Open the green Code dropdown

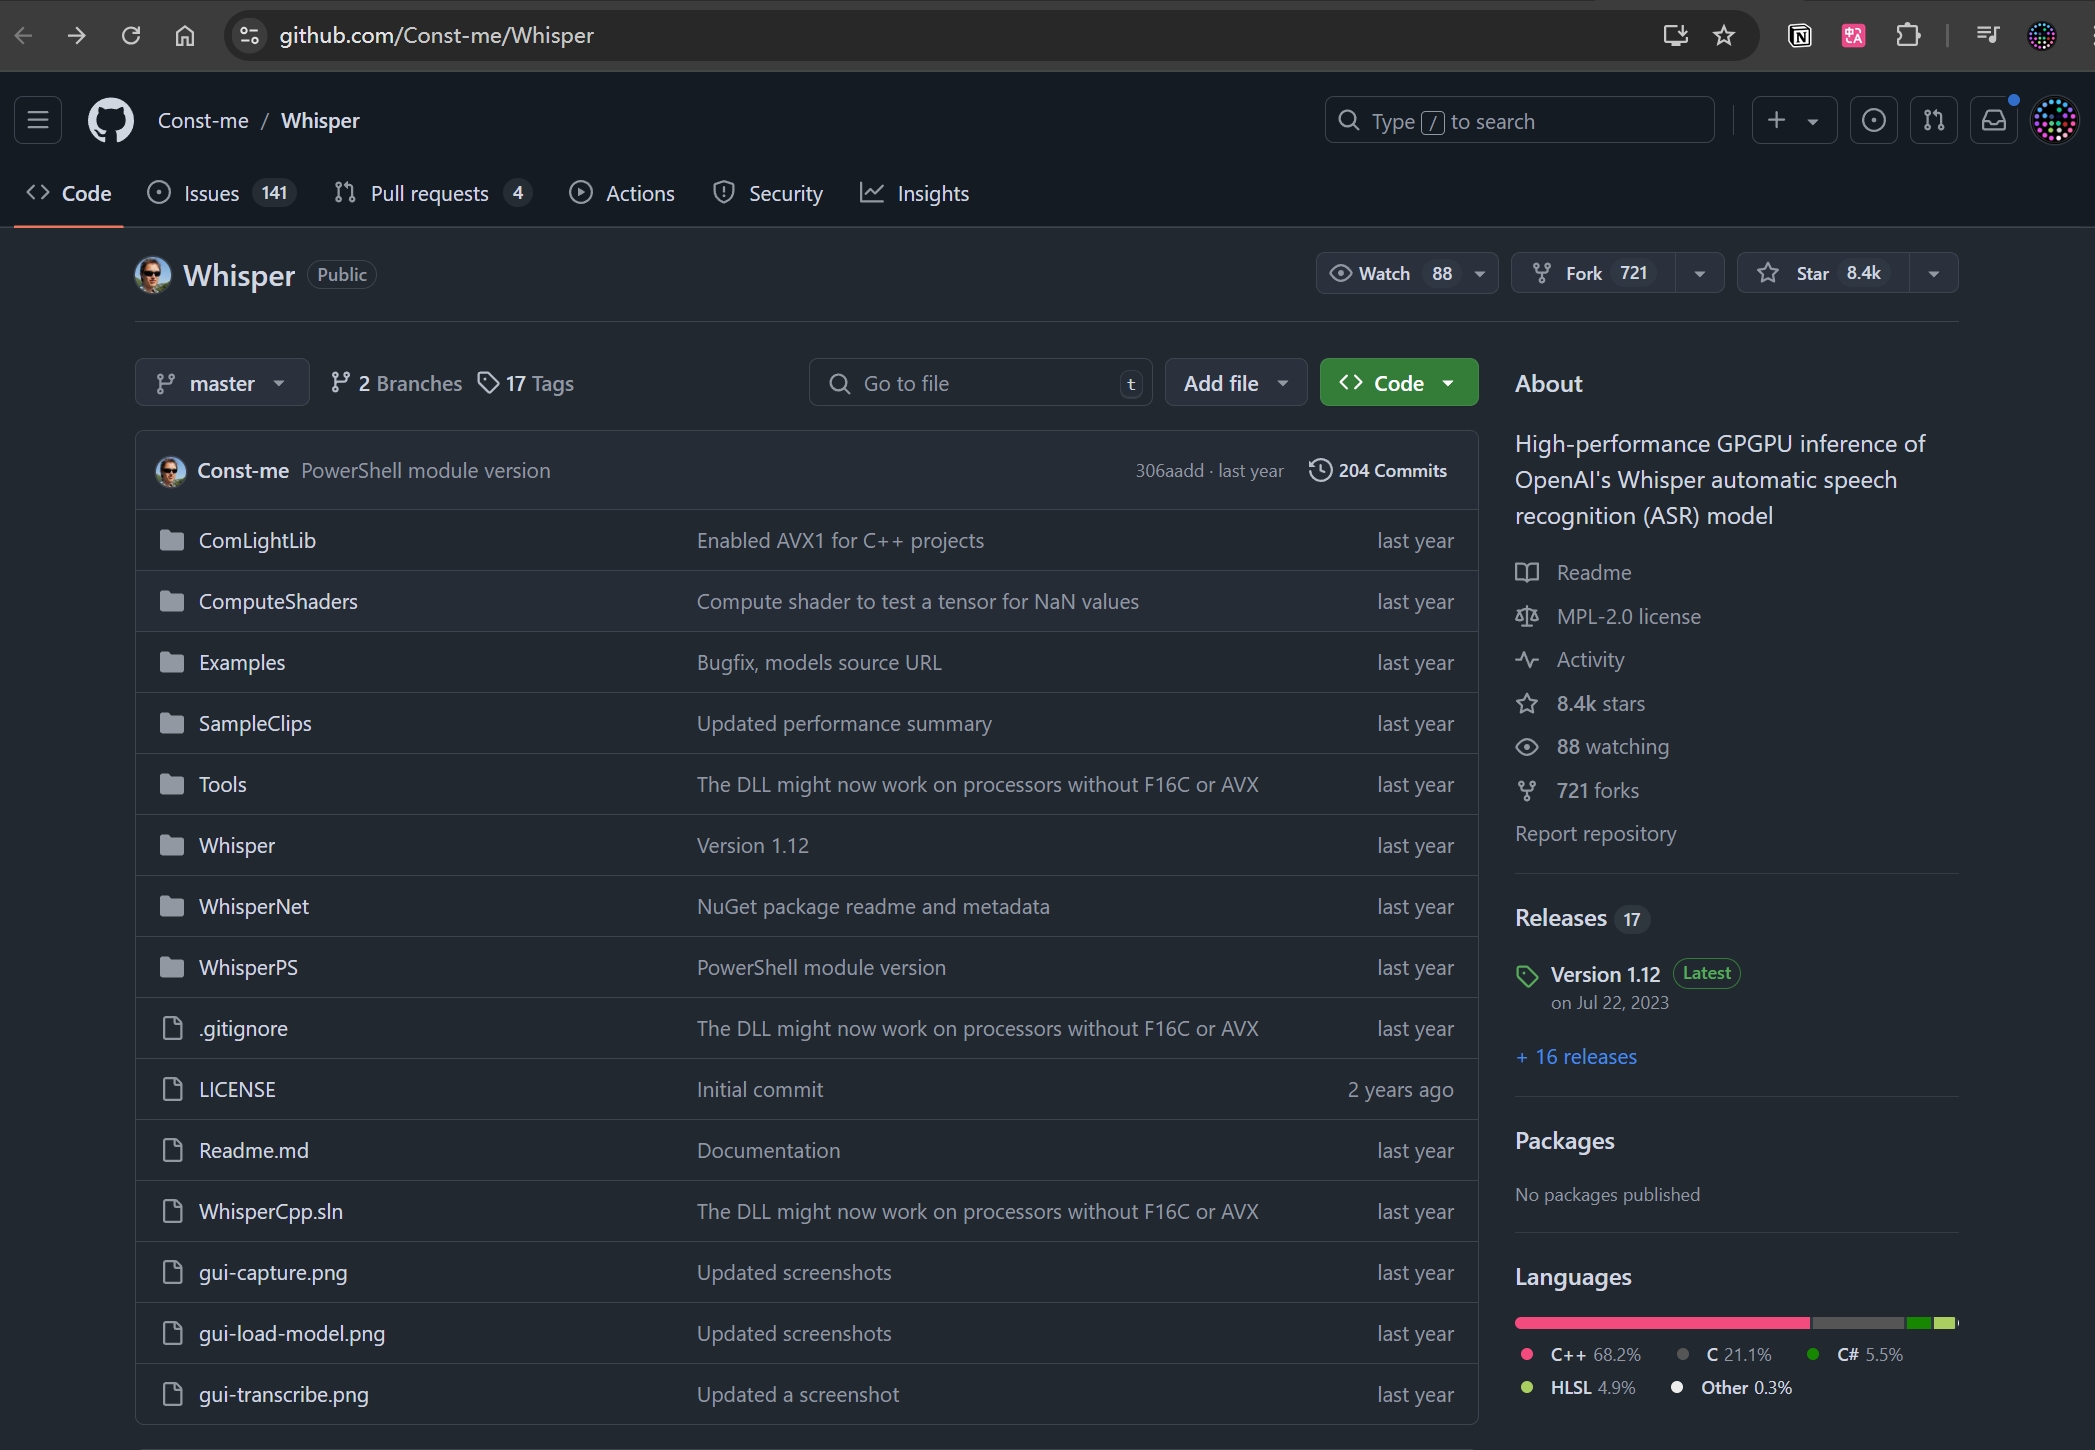[x=1398, y=383]
